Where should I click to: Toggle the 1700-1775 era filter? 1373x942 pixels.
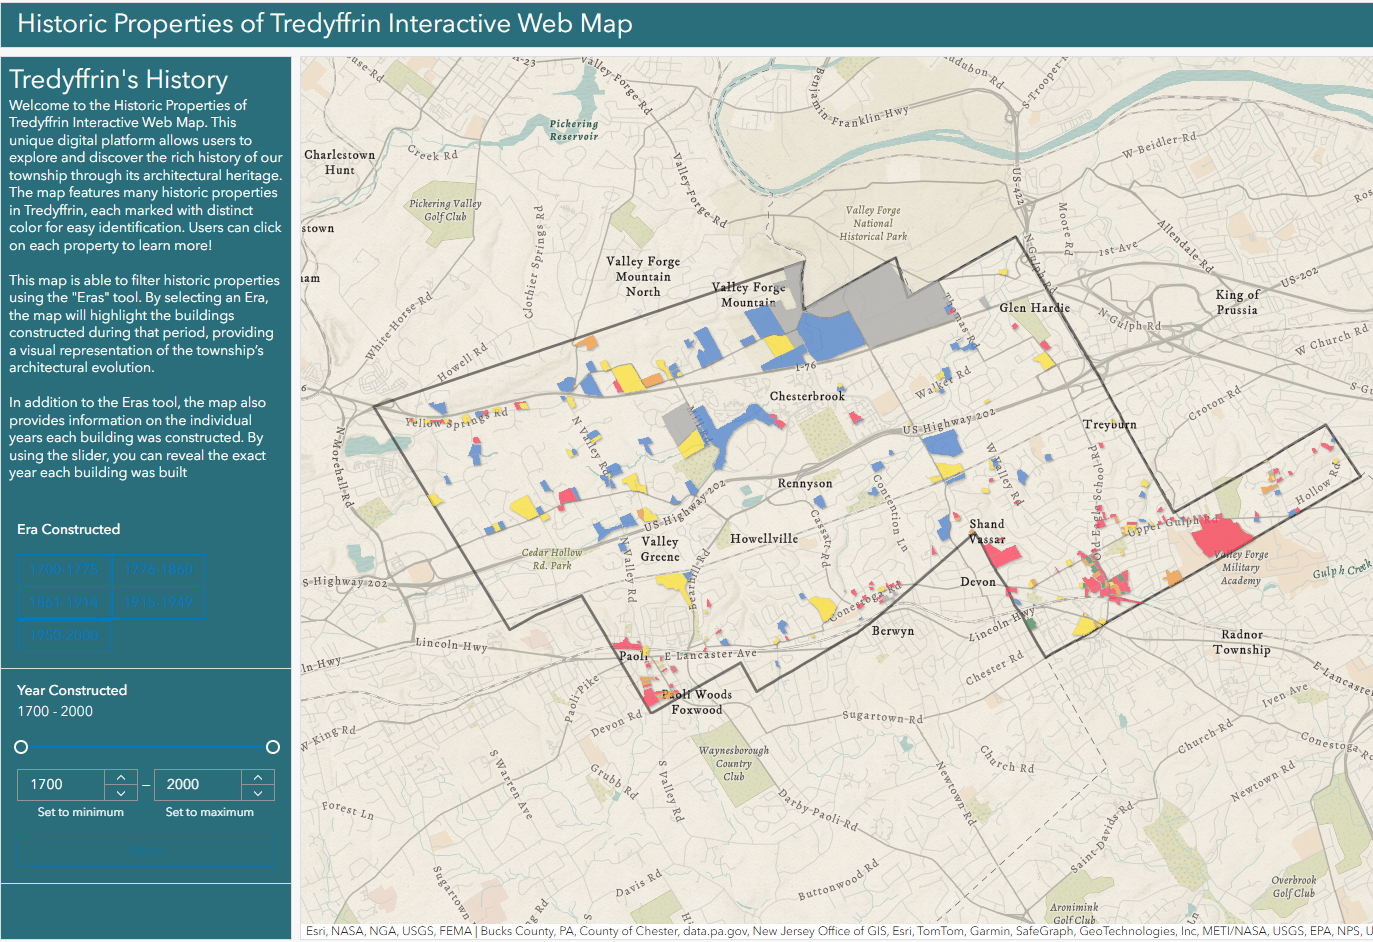pyautogui.click(x=65, y=569)
